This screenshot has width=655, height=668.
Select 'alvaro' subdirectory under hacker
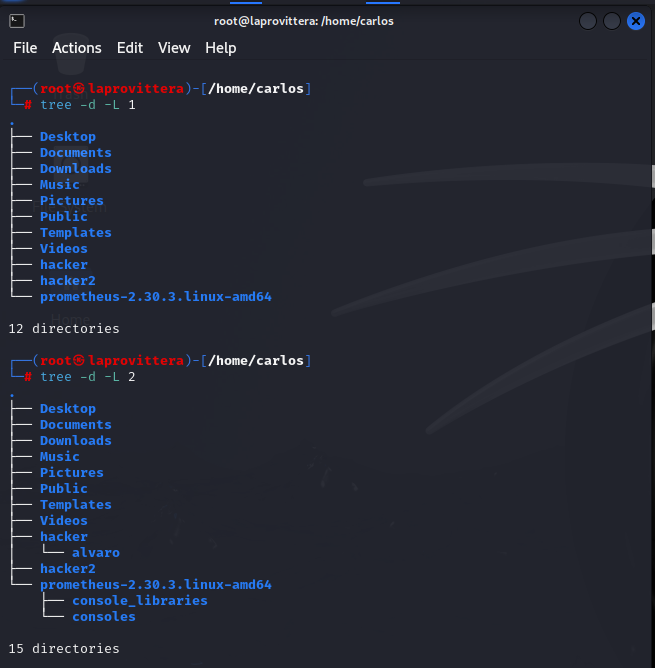(96, 553)
